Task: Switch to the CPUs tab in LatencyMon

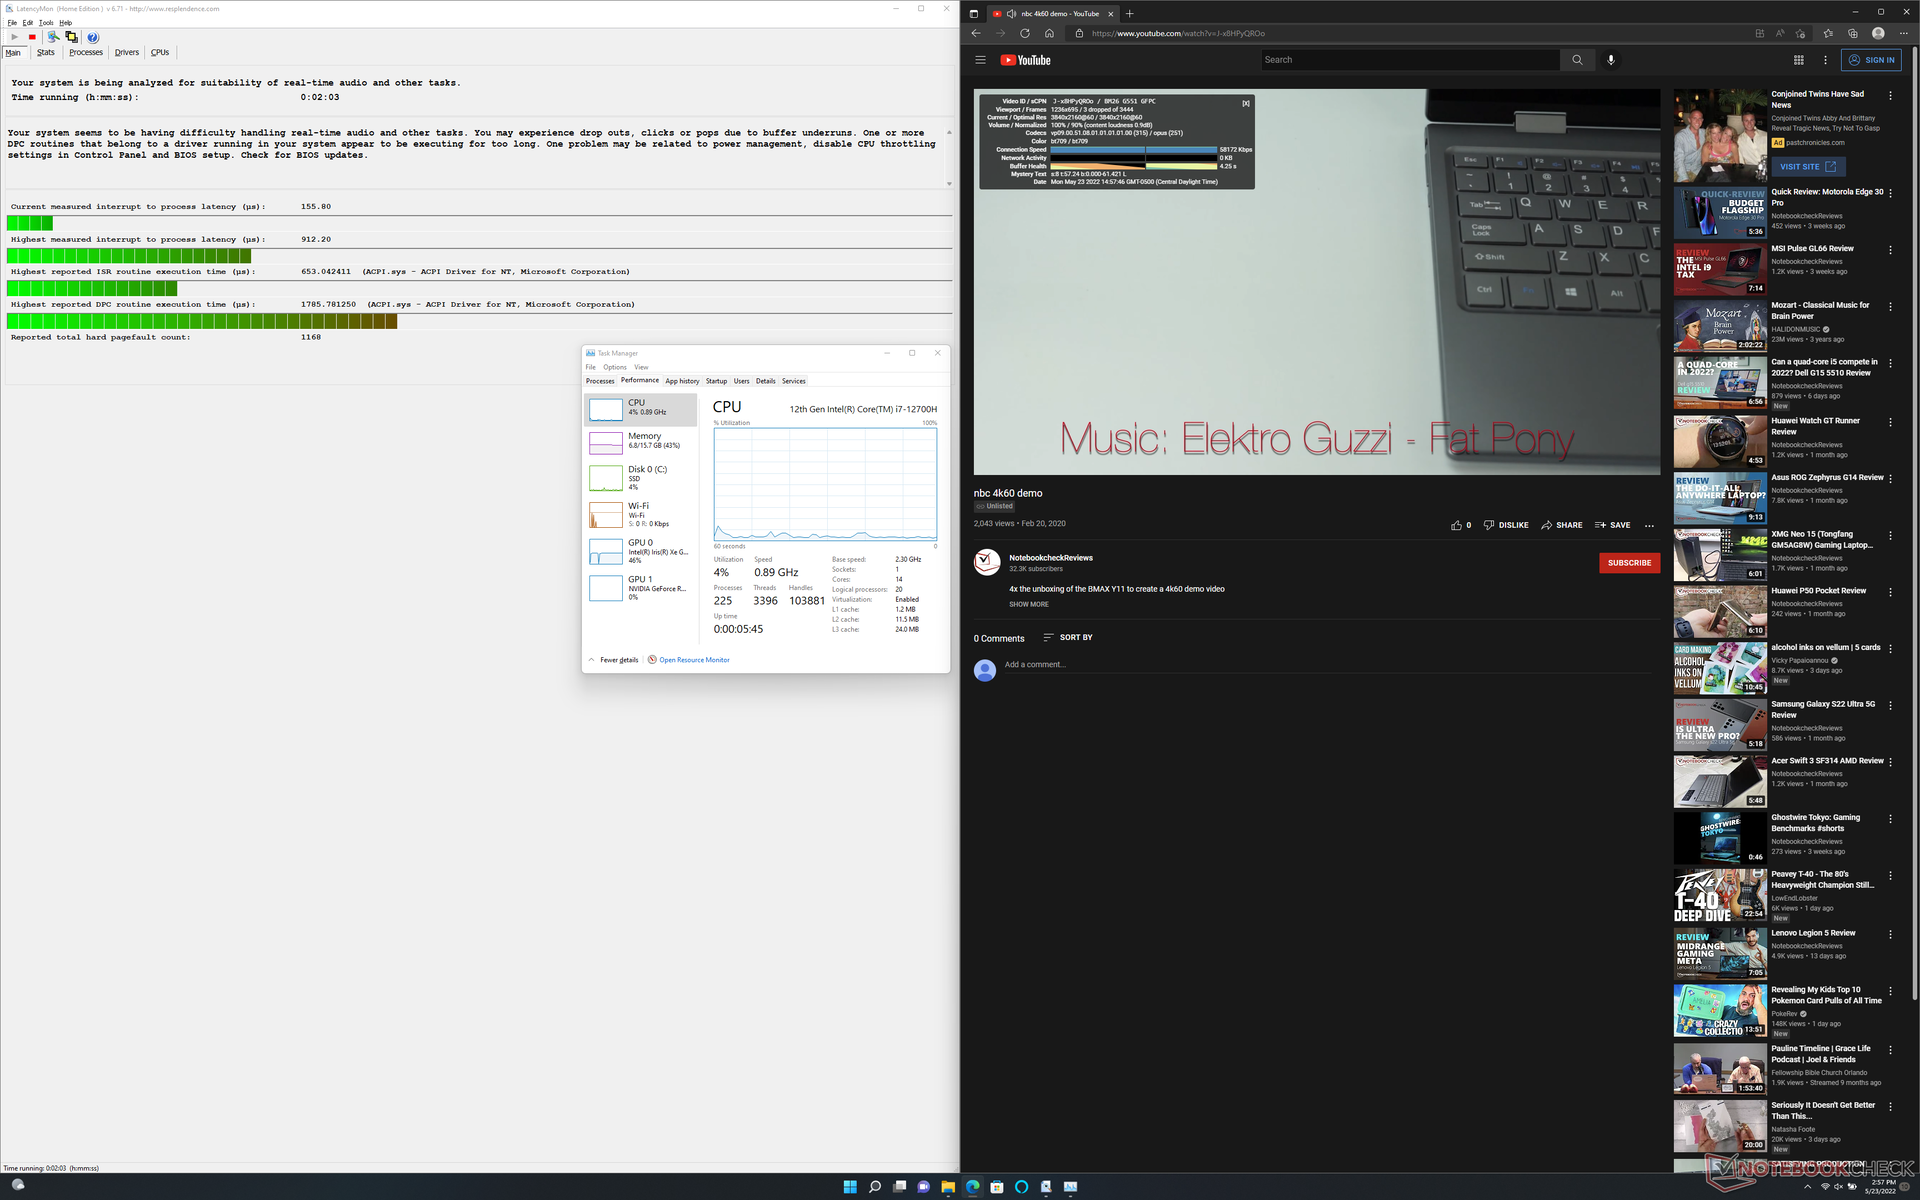Action: point(160,52)
